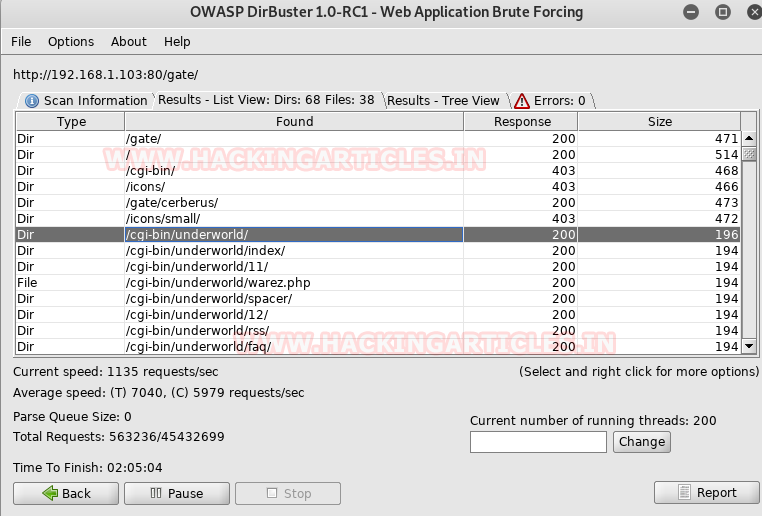Click the Average speed text
This screenshot has width=762, height=516.
(x=158, y=393)
